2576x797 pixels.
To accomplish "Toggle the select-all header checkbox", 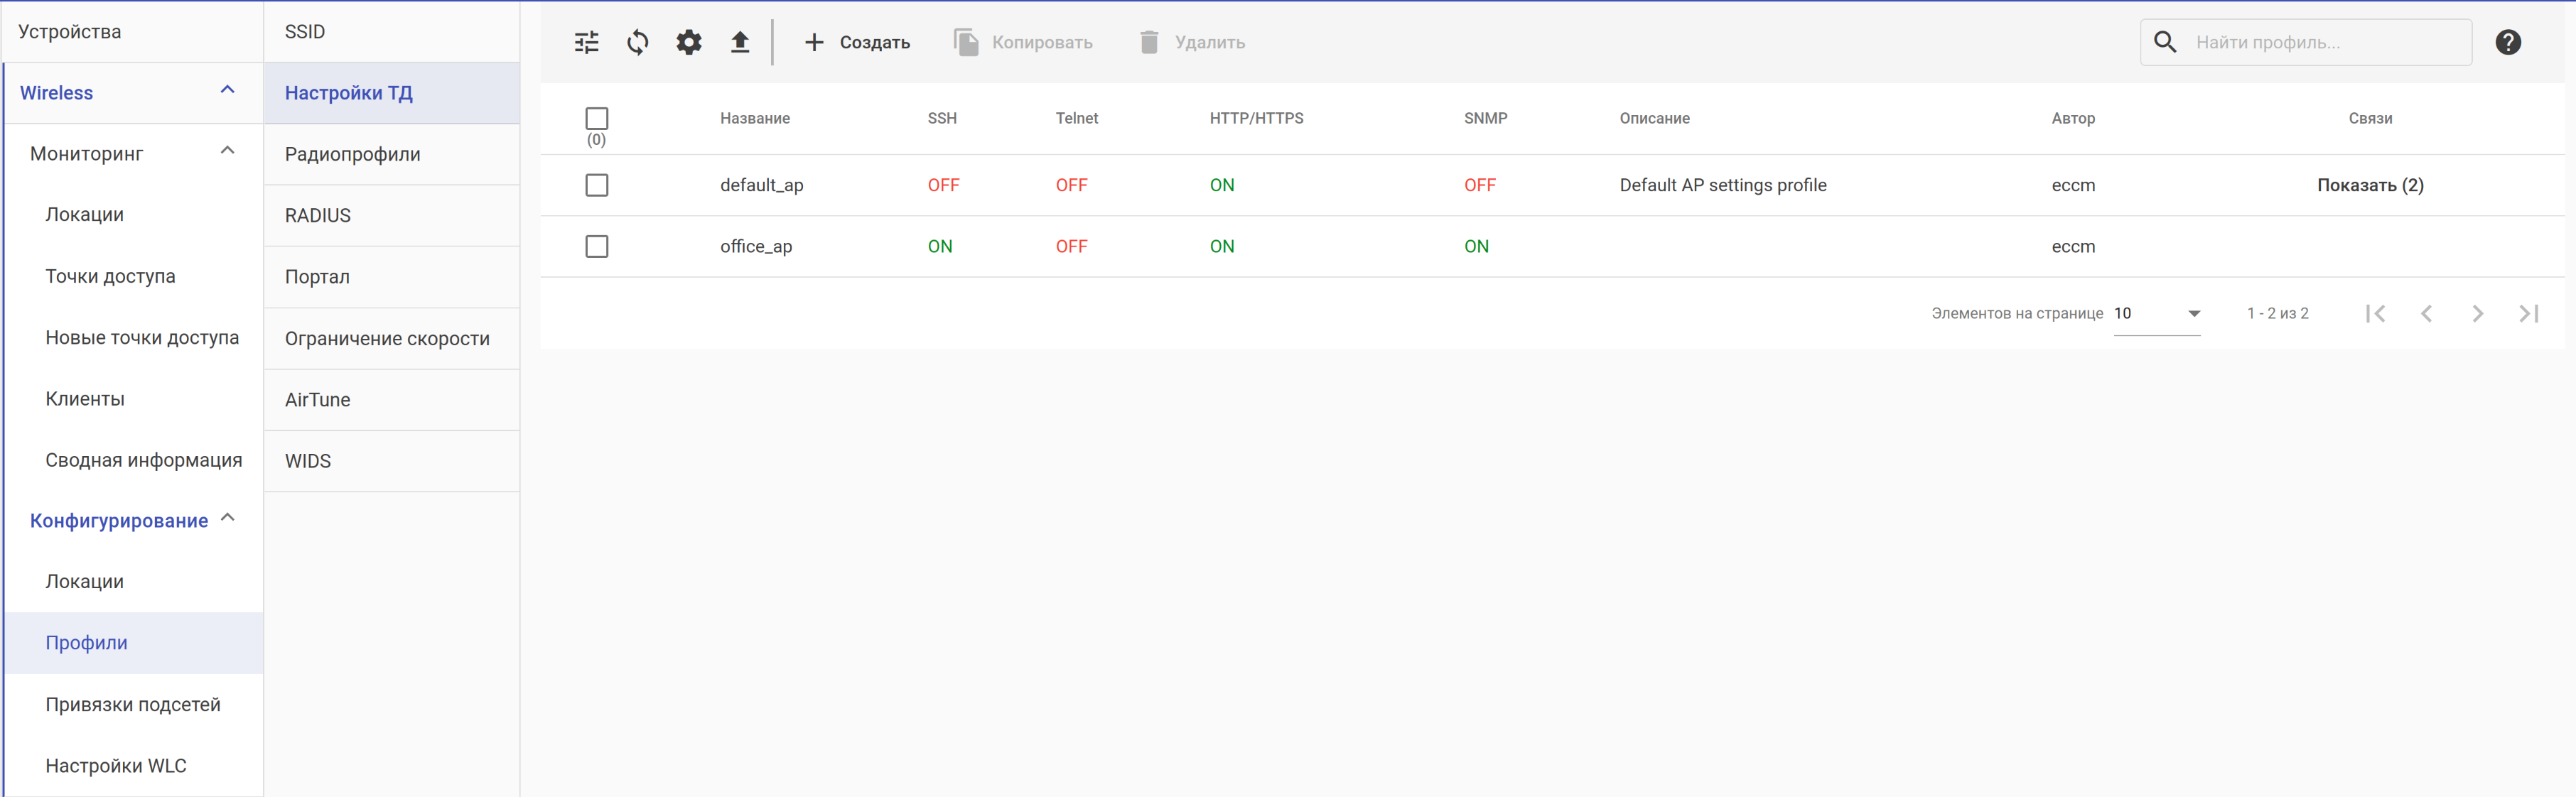I will click(597, 118).
